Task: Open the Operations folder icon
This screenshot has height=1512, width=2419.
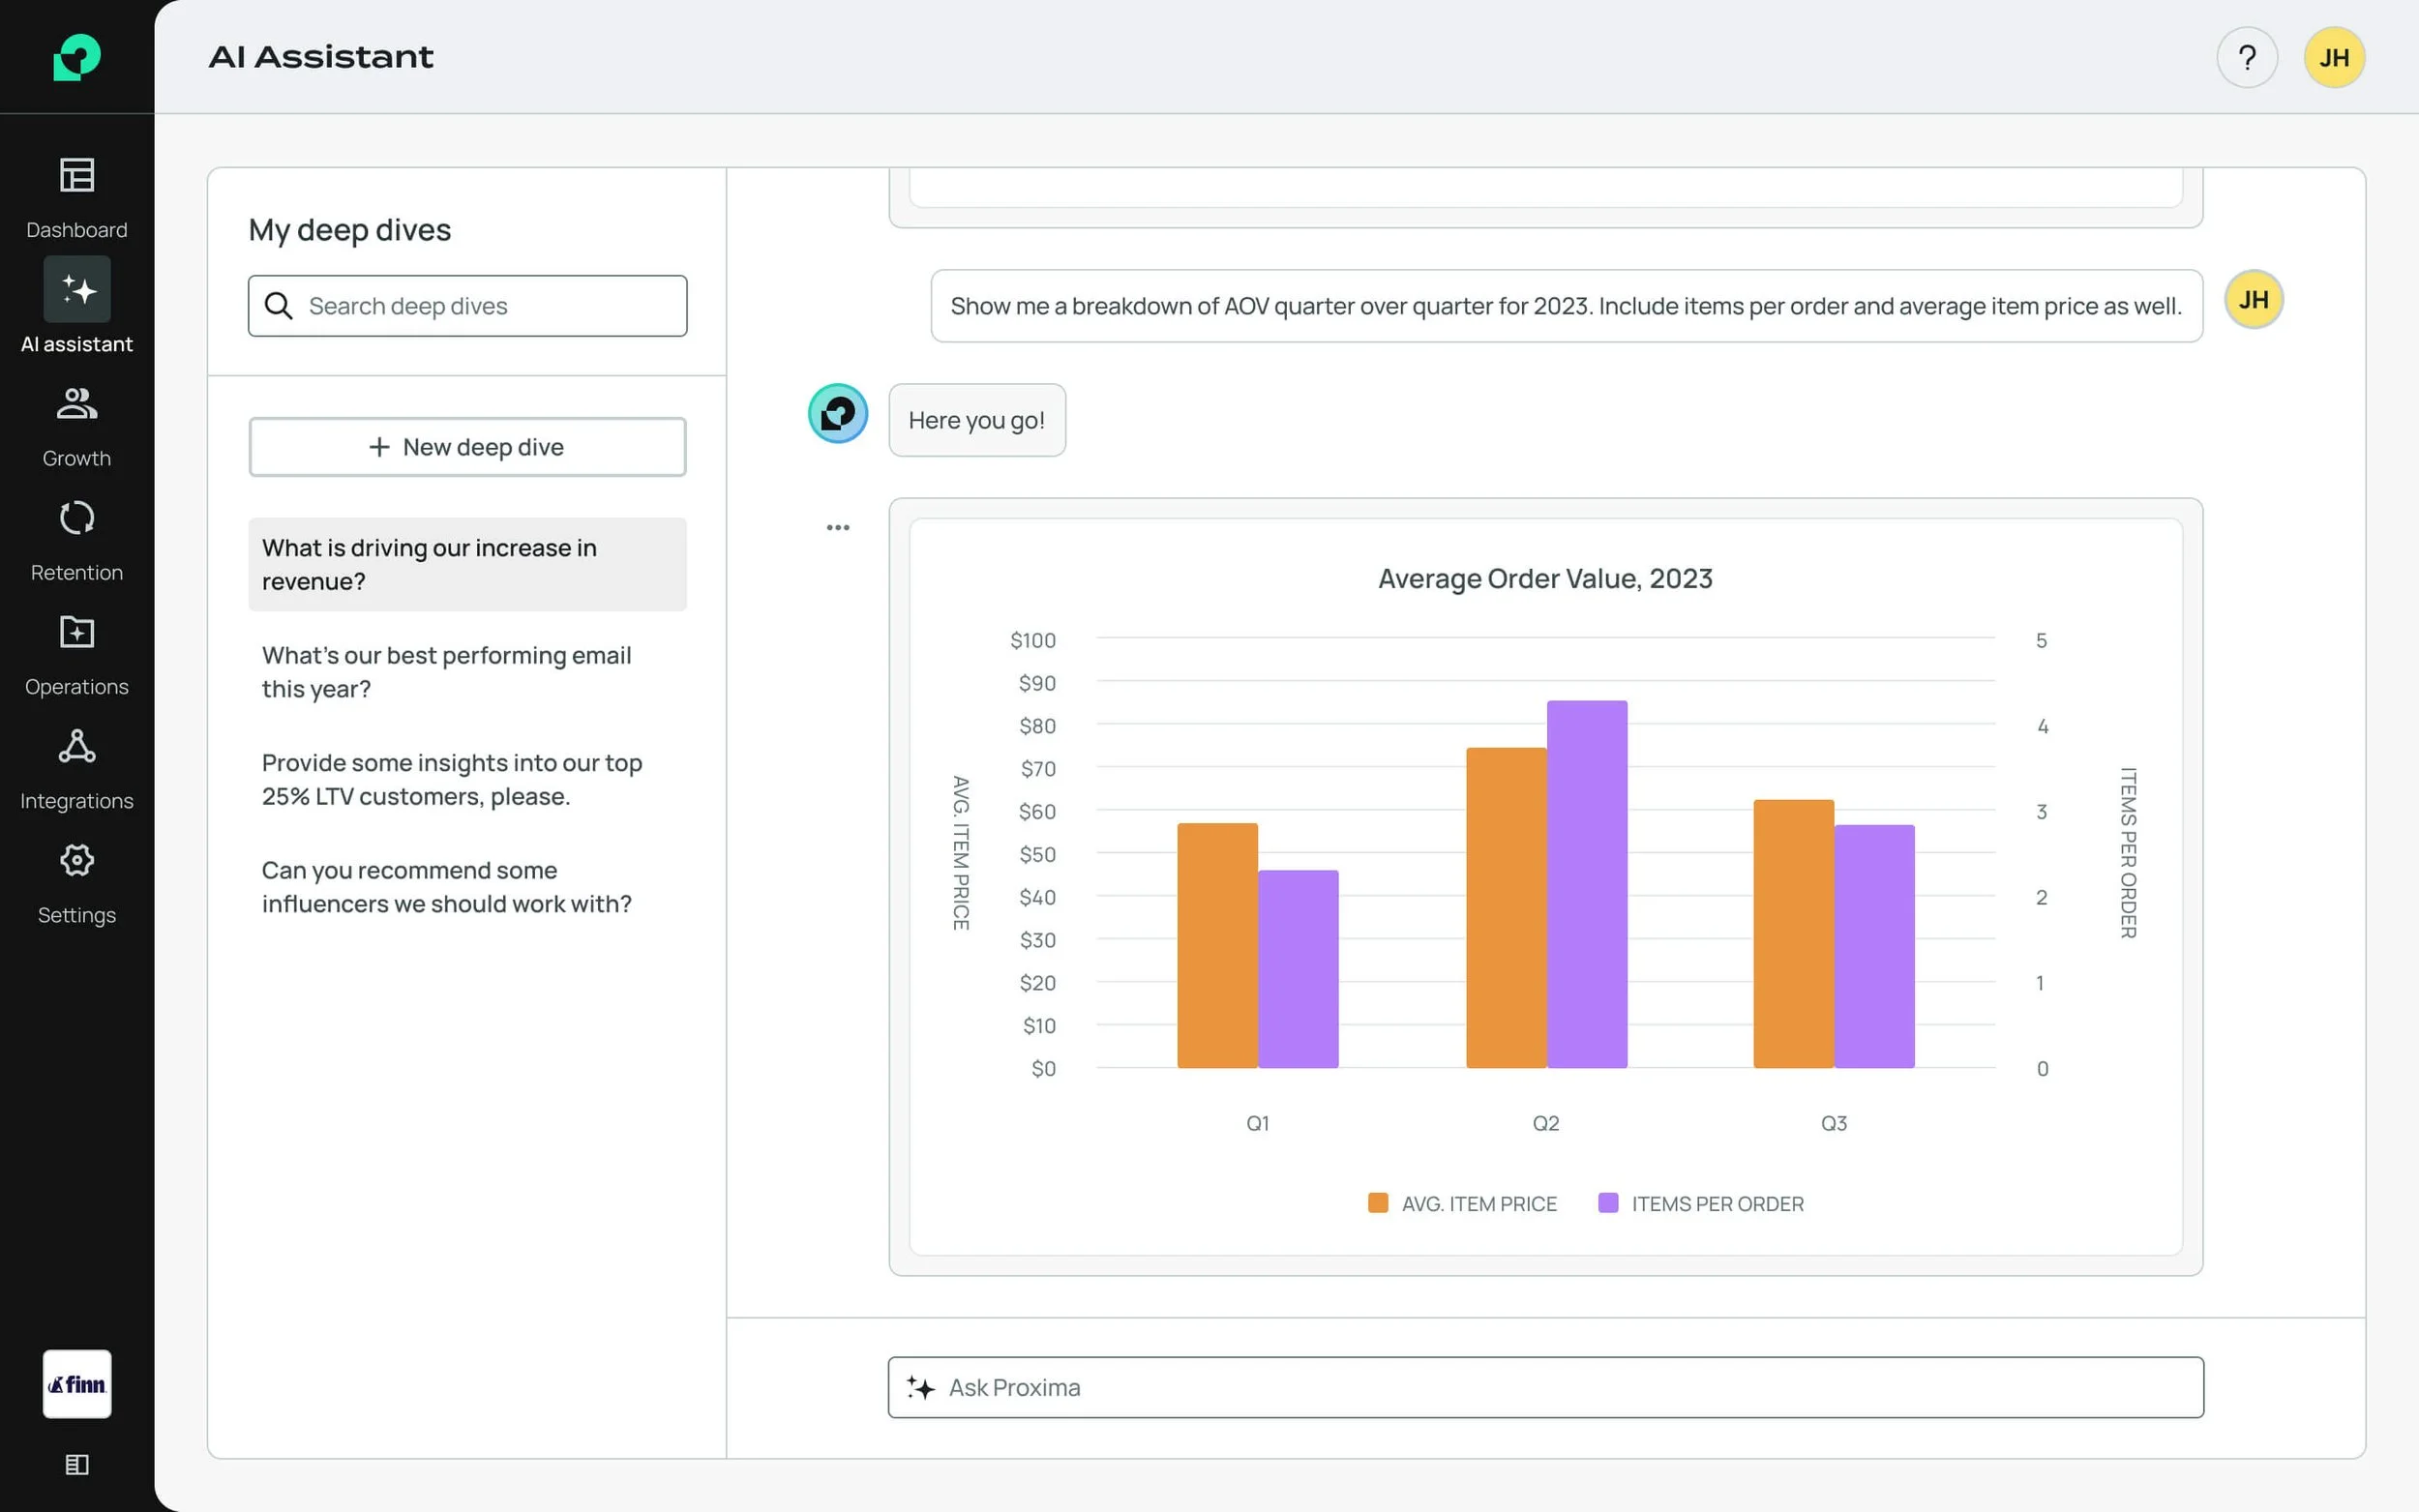Action: click(x=77, y=632)
